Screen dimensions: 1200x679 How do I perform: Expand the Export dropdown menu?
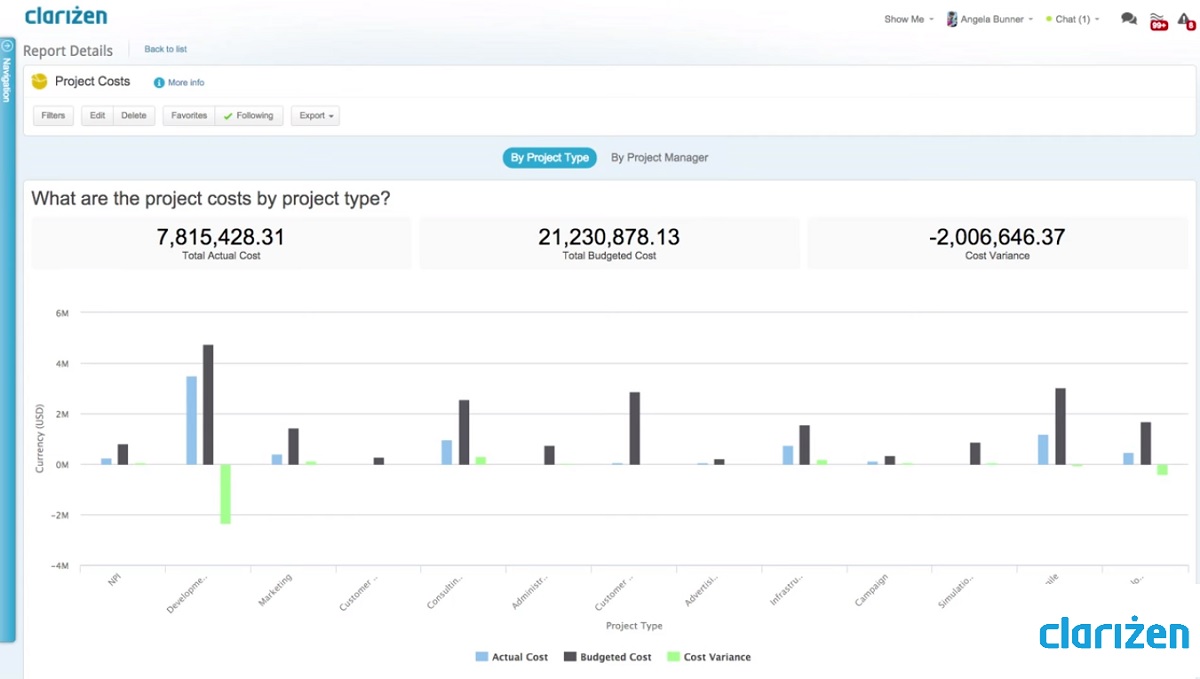coord(316,116)
